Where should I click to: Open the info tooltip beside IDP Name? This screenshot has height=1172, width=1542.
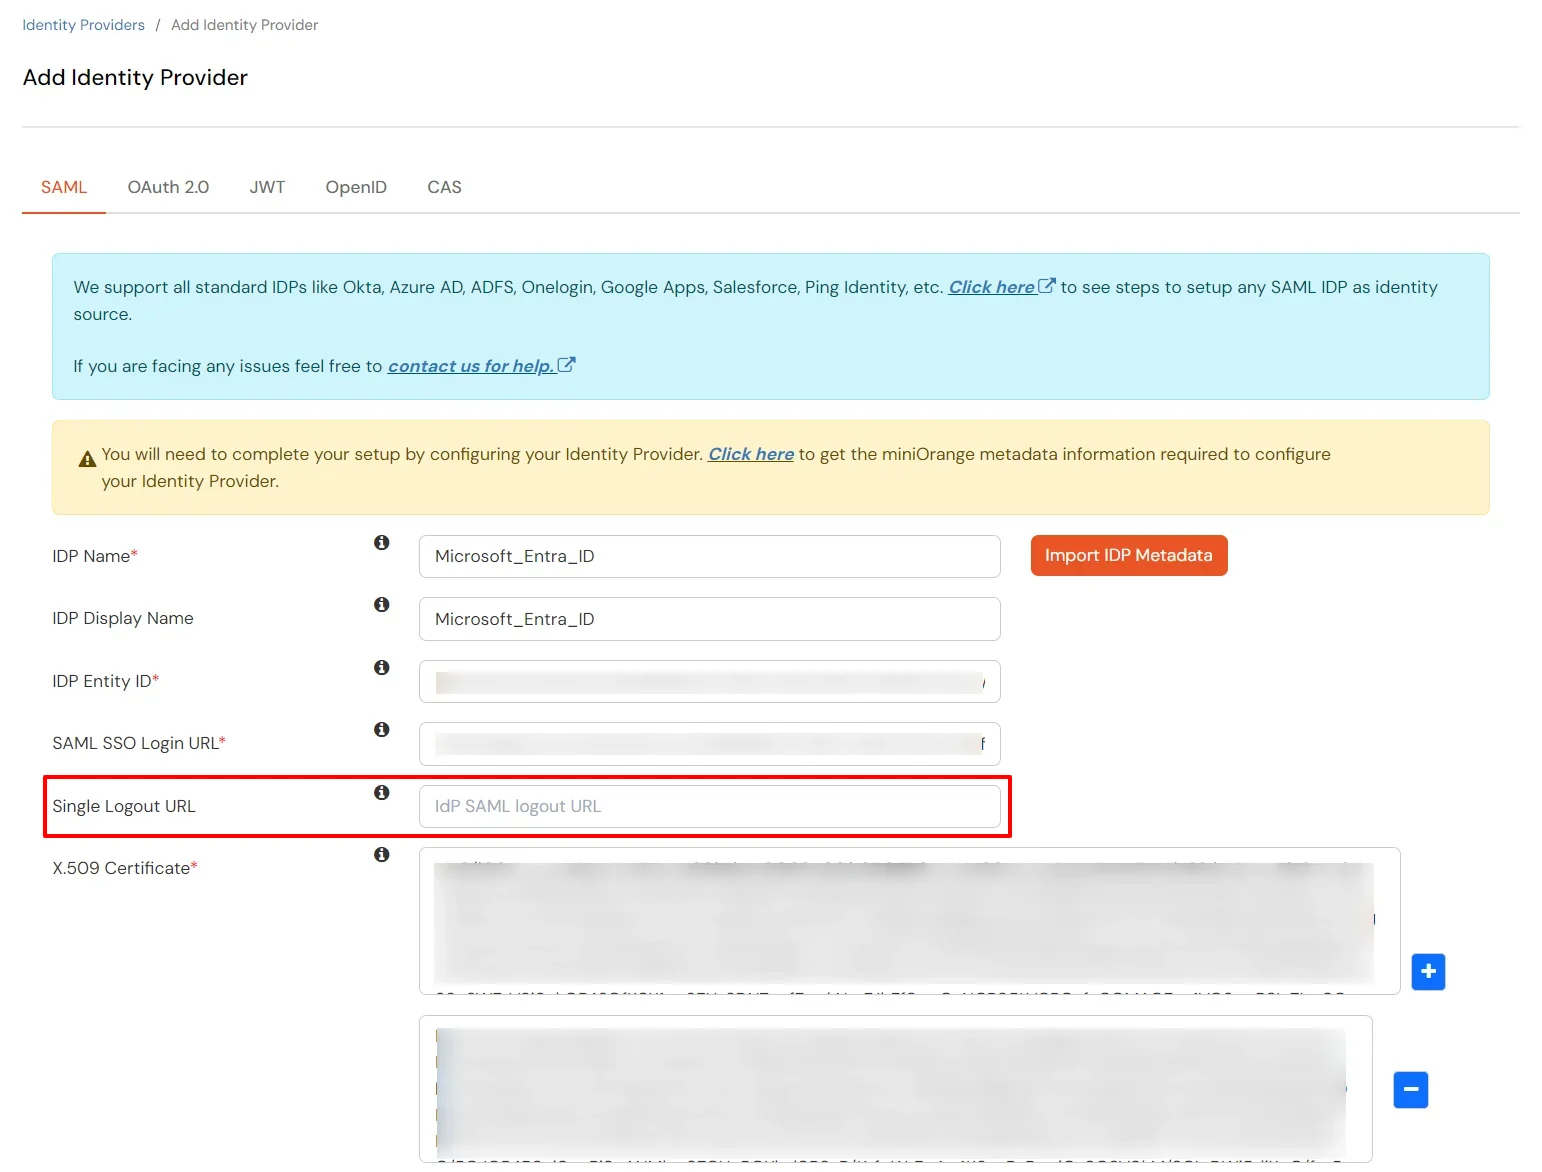coord(381,542)
